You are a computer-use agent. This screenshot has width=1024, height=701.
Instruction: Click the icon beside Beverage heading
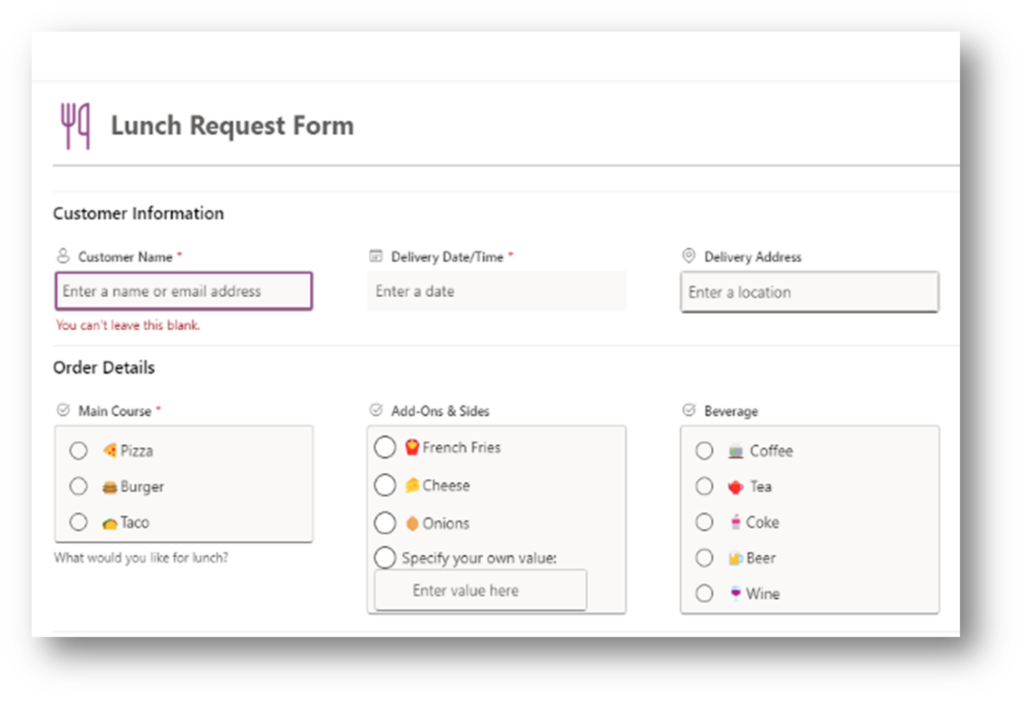pos(690,410)
